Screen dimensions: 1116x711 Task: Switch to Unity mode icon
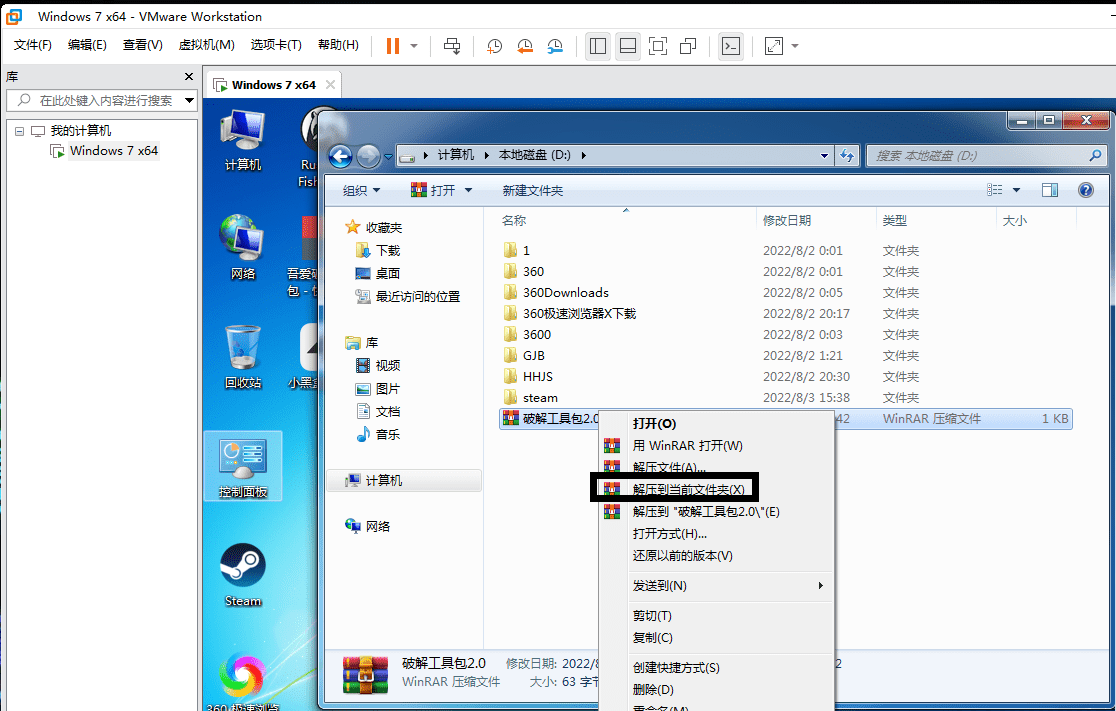click(688, 46)
